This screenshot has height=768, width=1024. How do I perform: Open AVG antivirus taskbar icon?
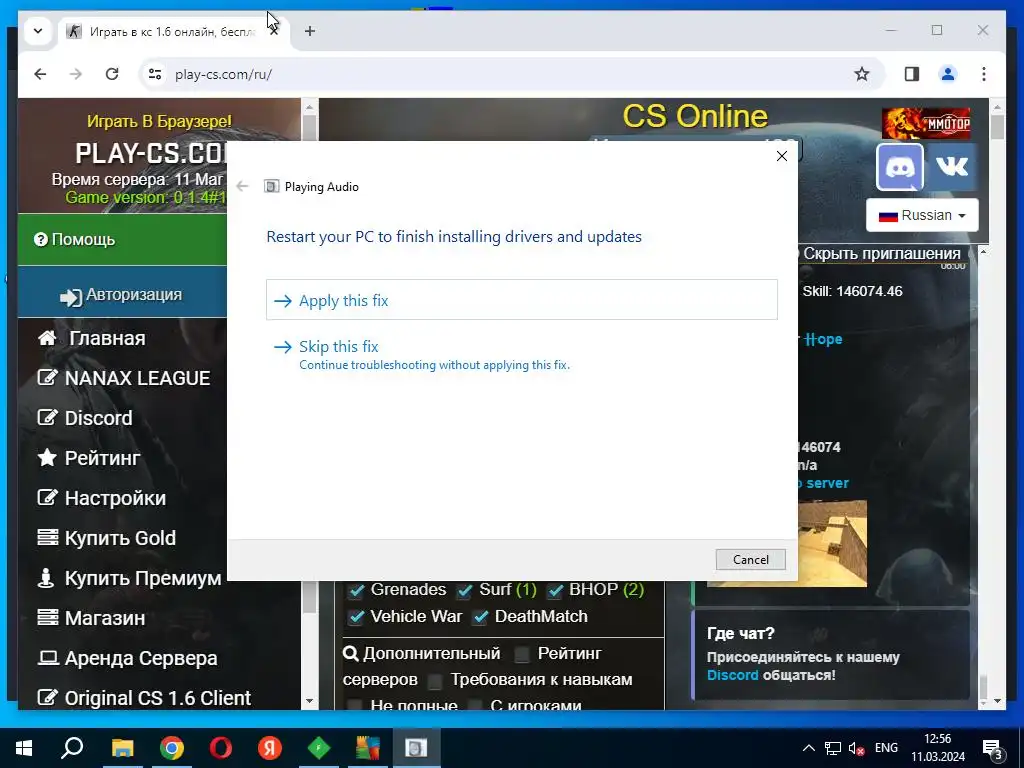point(368,748)
